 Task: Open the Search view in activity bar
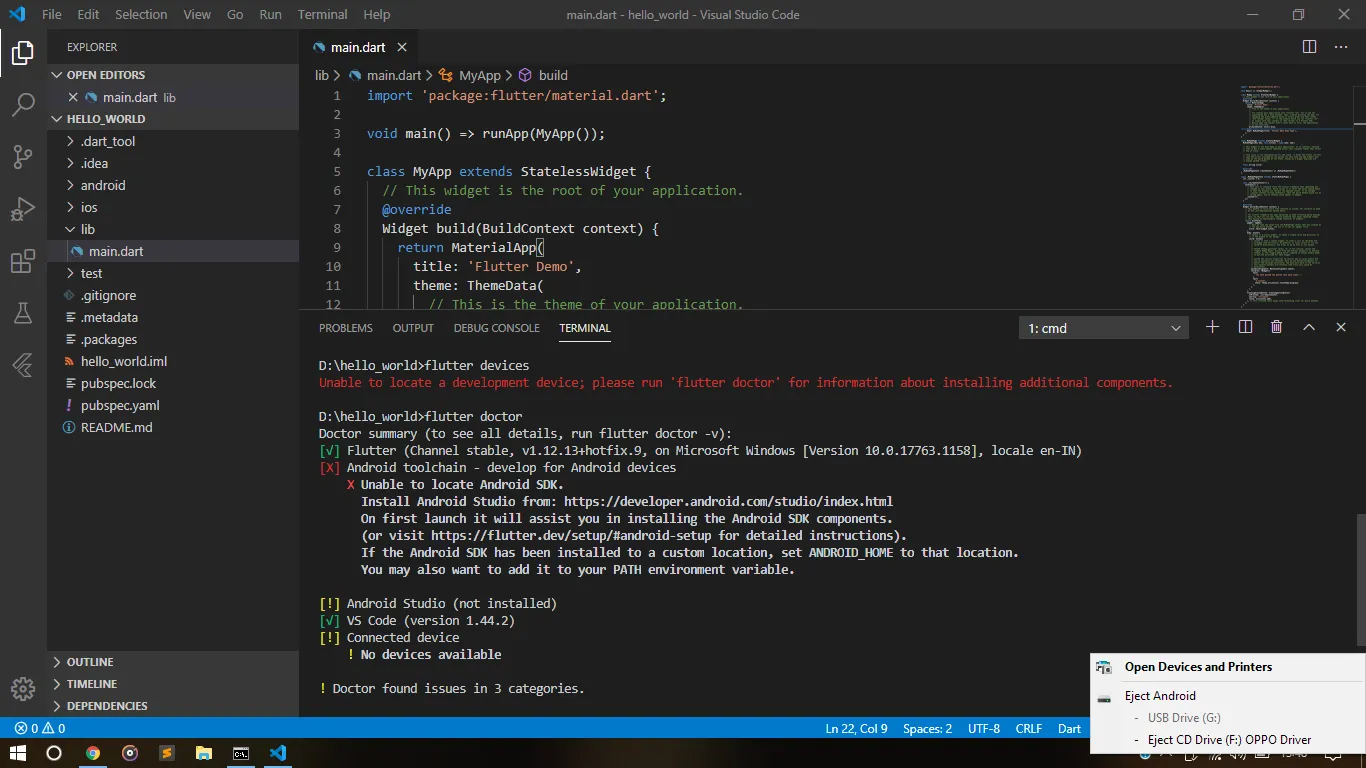23,104
